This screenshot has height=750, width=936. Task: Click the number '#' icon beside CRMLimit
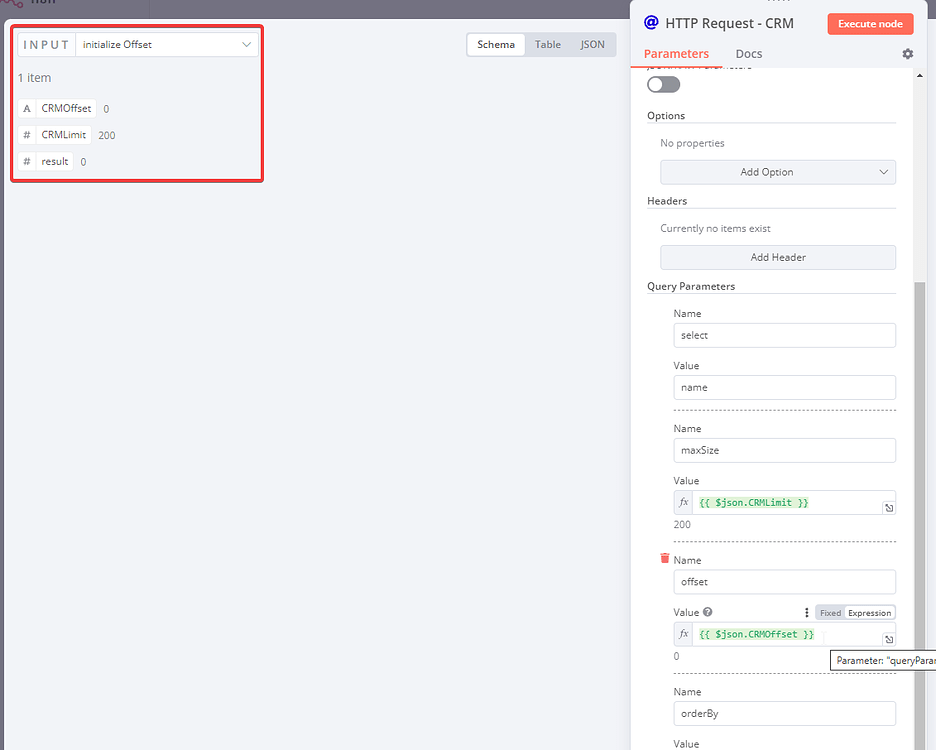26,134
